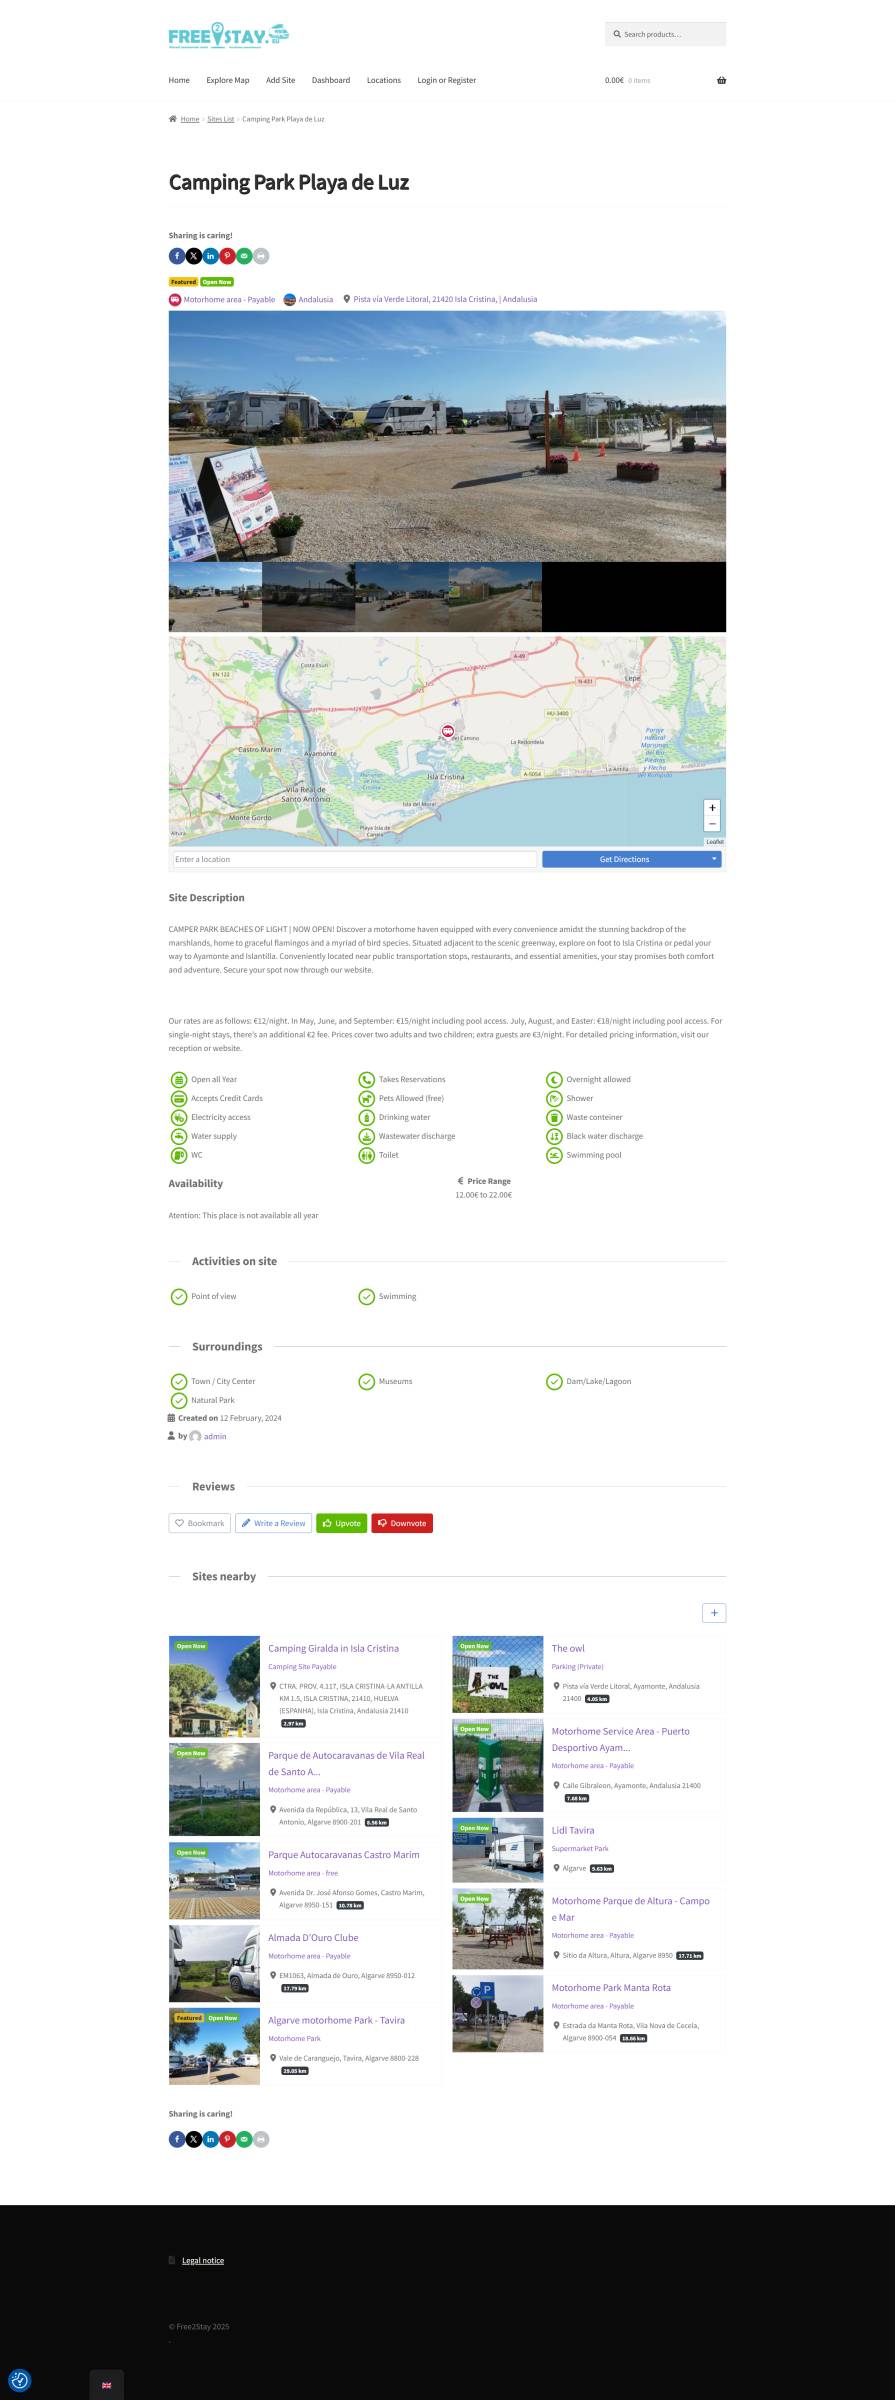Share on Facebook using the top share icon
Screen dimensions: 895x2400
177,256
